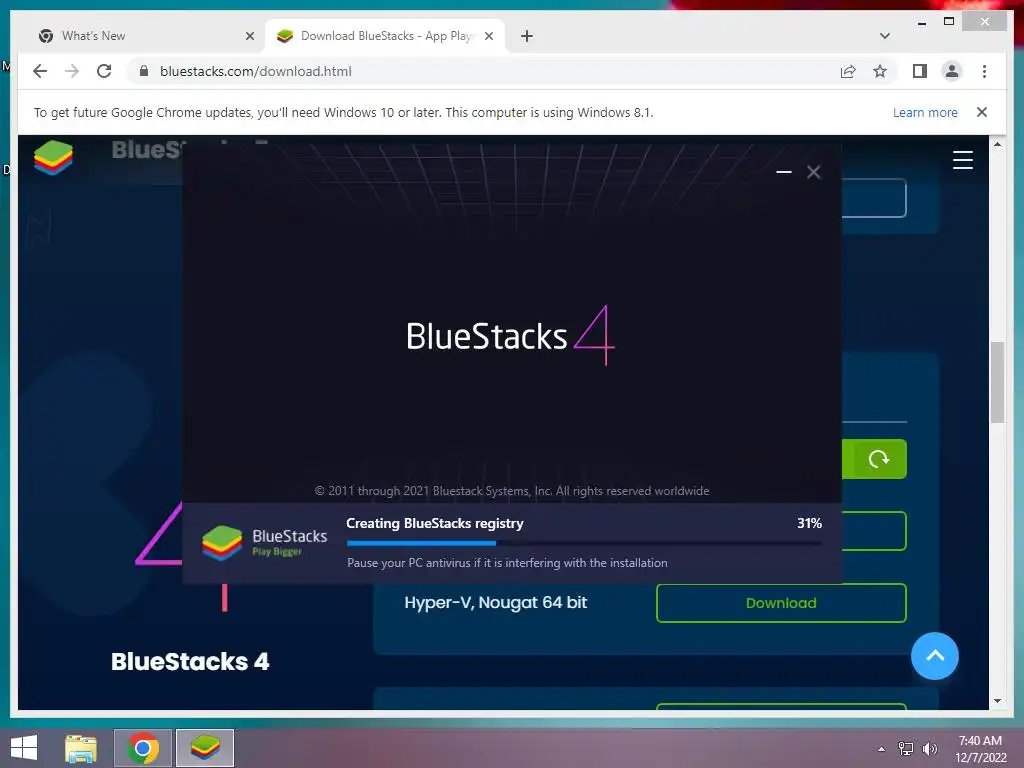Click Chrome's forward arrow button

click(x=72, y=71)
